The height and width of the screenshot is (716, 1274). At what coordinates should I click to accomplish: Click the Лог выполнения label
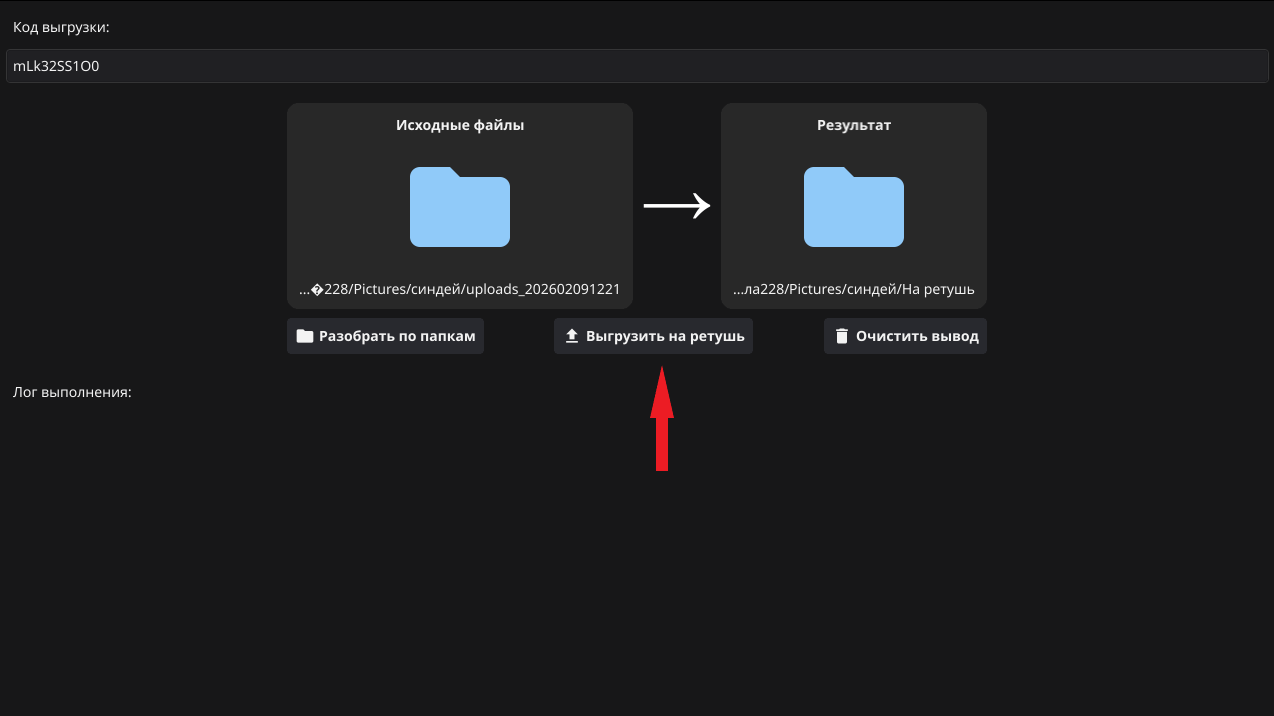(72, 392)
